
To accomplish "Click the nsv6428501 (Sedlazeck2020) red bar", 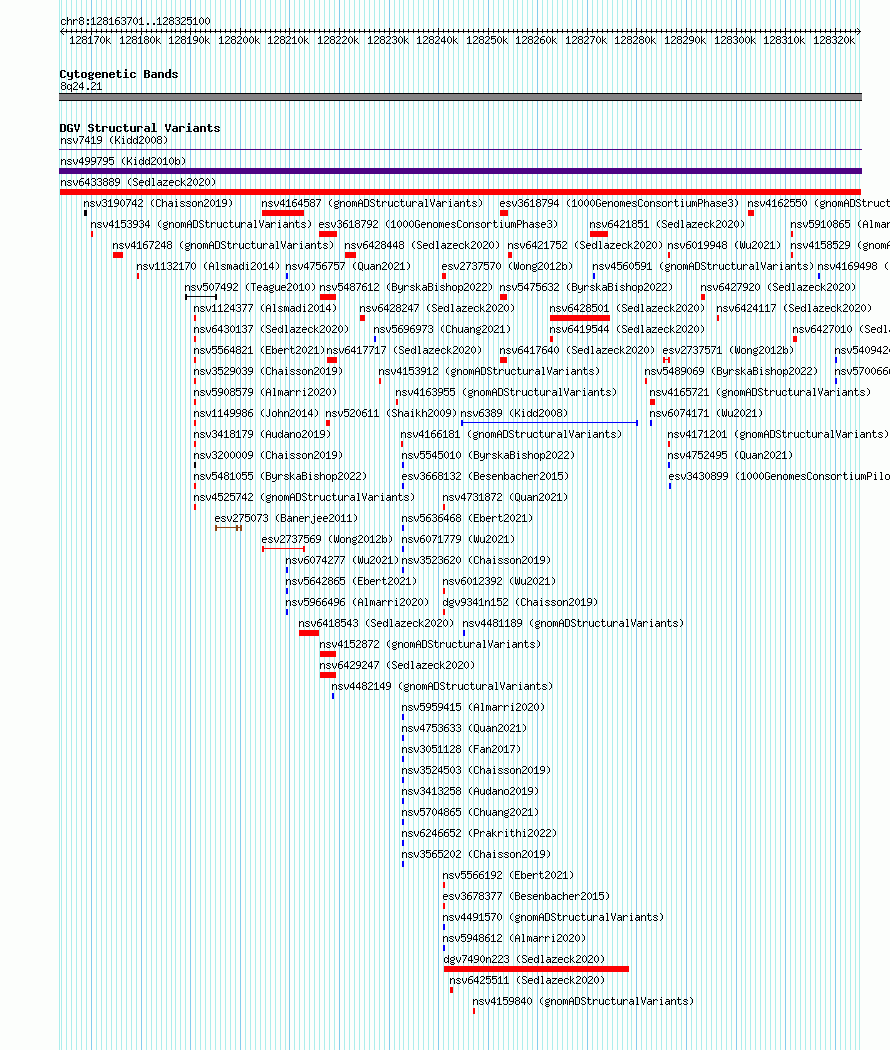I will [x=579, y=318].
